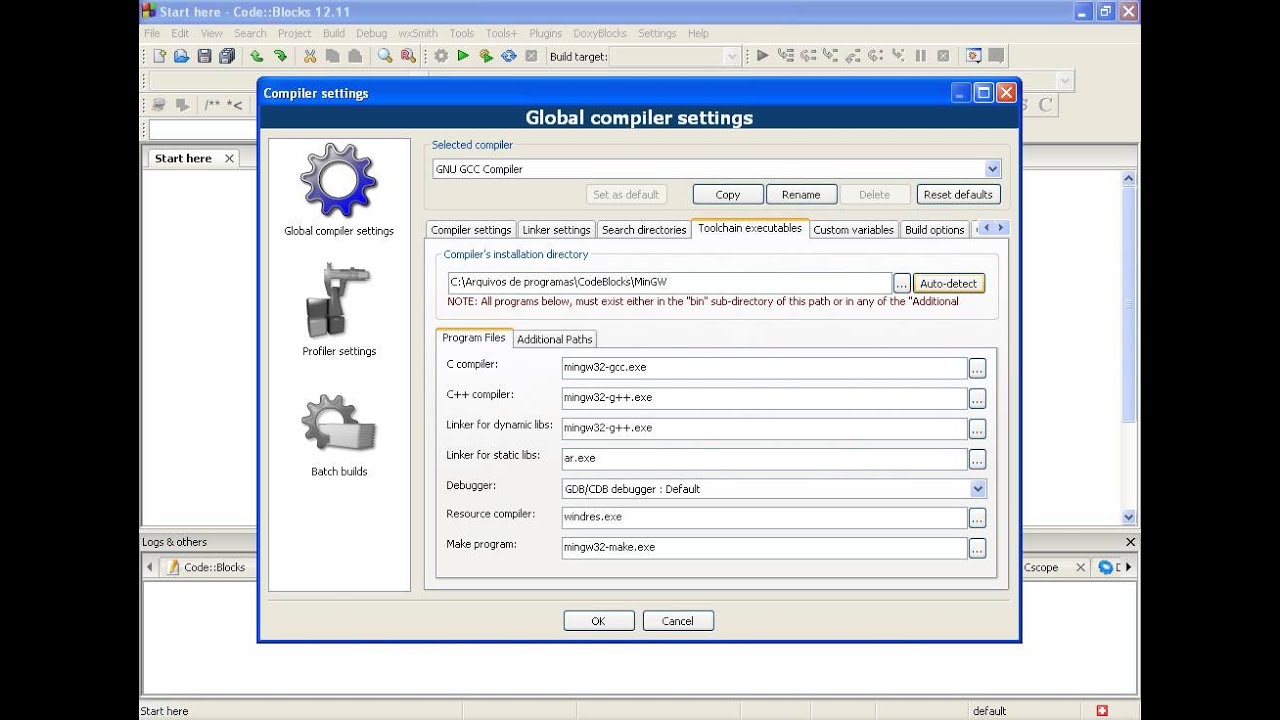
Task: Browse for the Make program executable
Action: coord(977,548)
